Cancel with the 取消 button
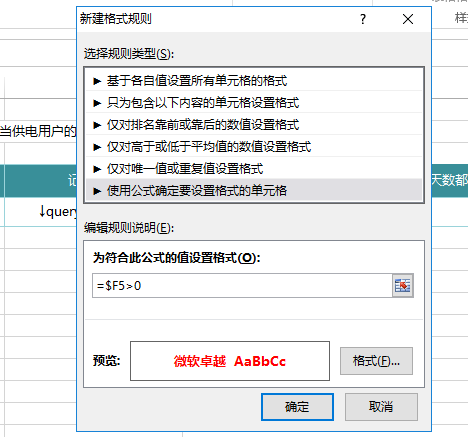The height and width of the screenshot is (437, 468). point(381,407)
